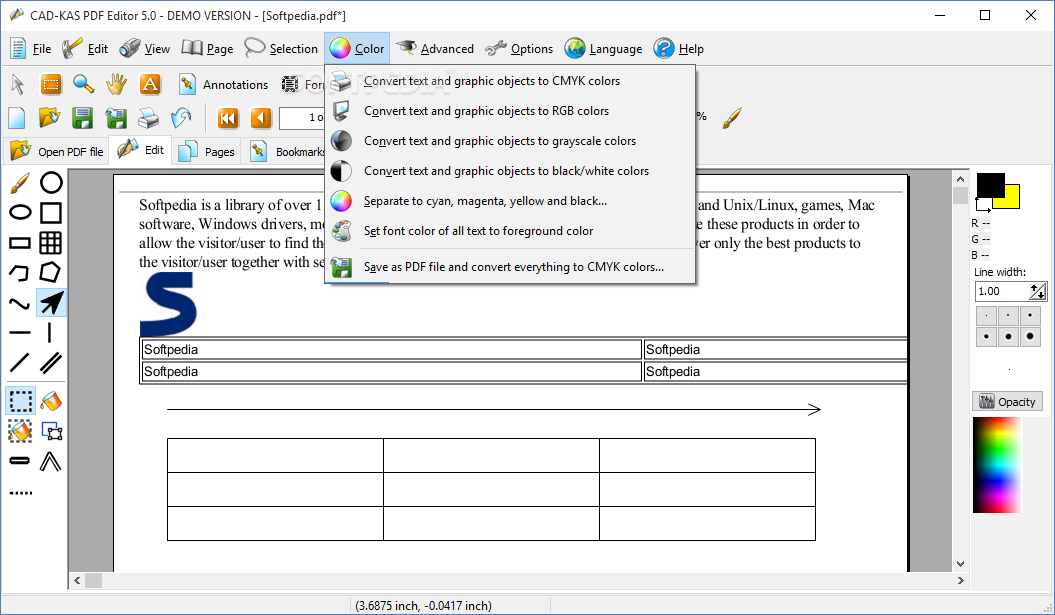Select the open polyline tool
Image resolution: width=1055 pixels, height=615 pixels.
[20, 273]
